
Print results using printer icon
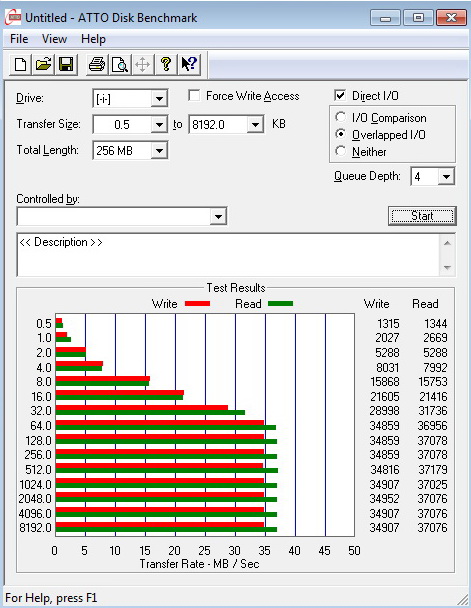[97, 64]
